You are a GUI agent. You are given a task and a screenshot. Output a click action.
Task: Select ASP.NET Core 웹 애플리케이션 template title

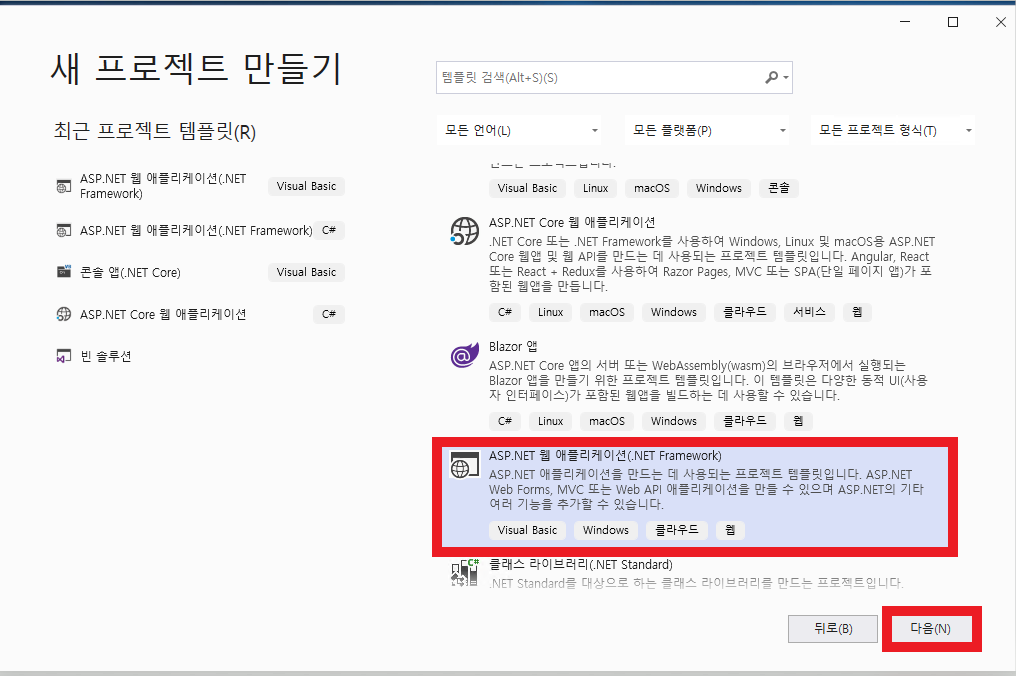pyautogui.click(x=572, y=223)
